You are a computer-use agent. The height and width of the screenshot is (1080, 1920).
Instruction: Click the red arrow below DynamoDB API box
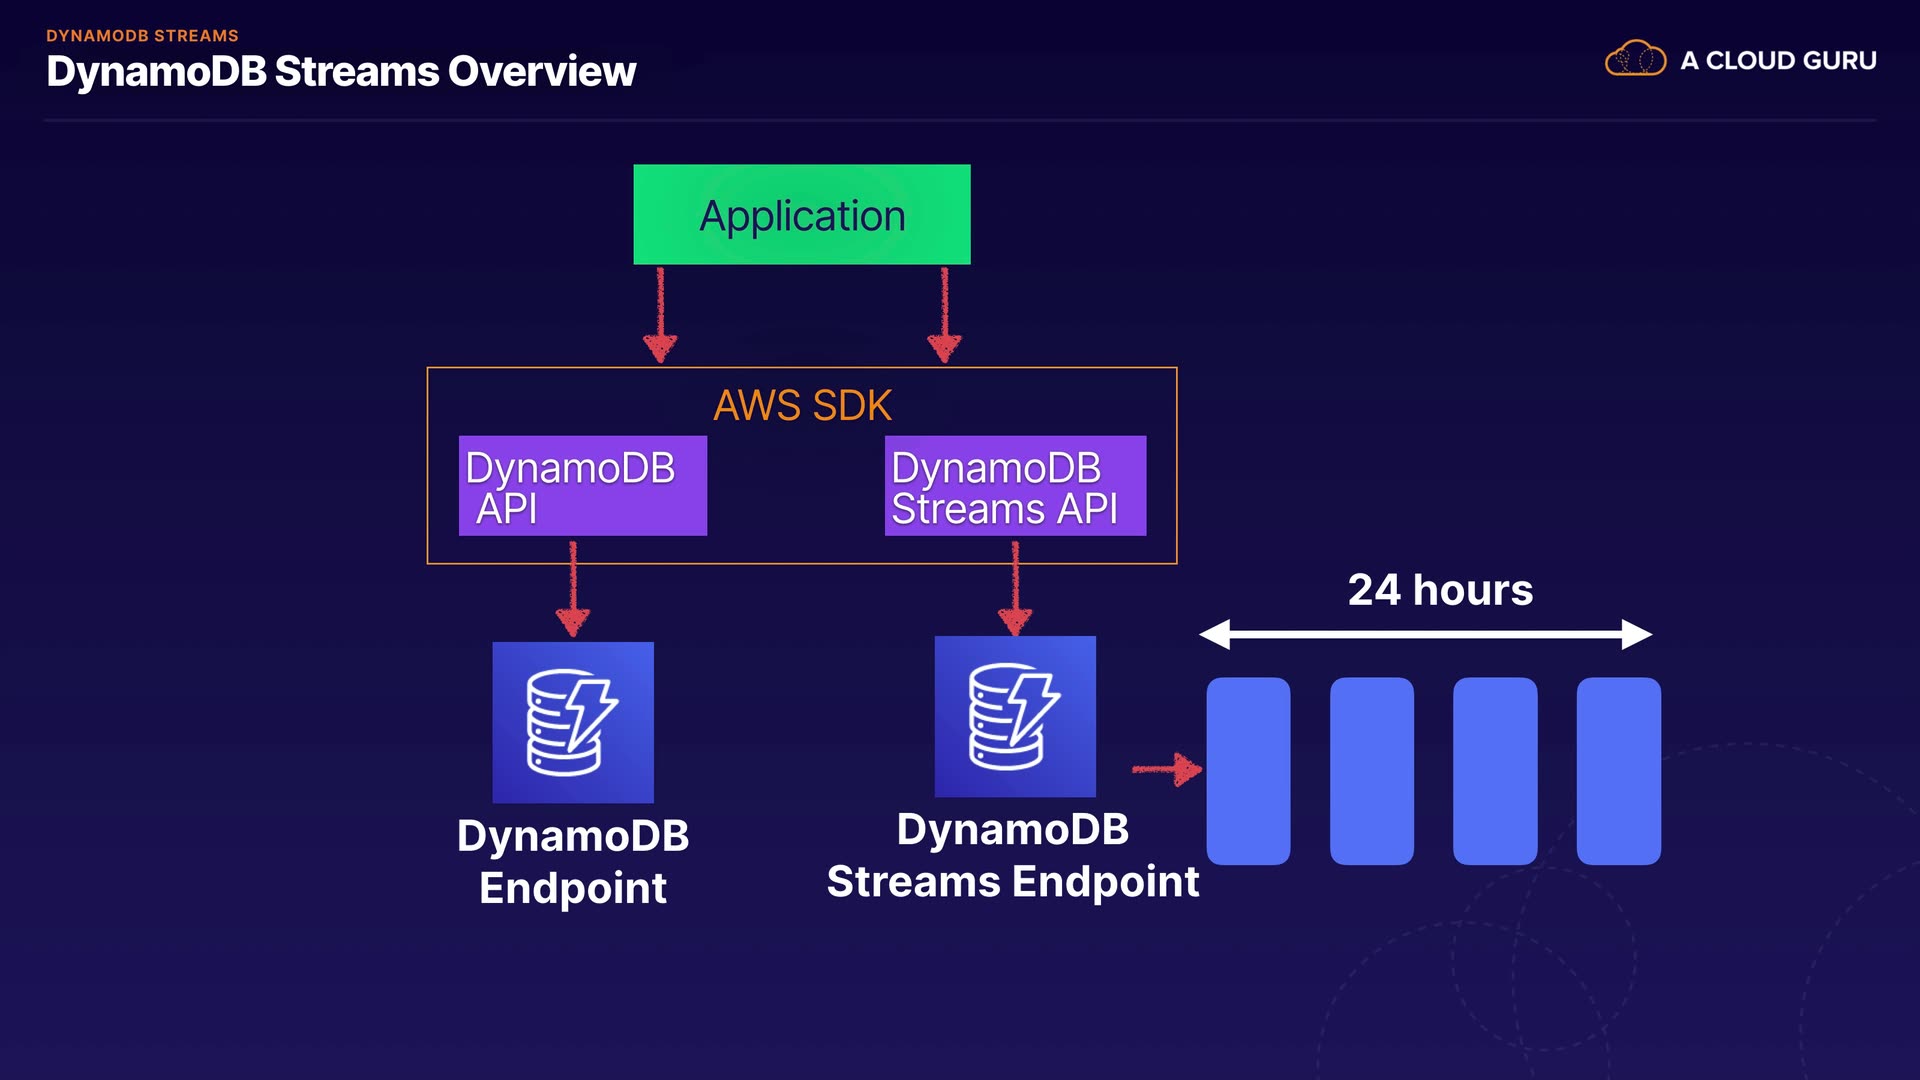pos(573,589)
